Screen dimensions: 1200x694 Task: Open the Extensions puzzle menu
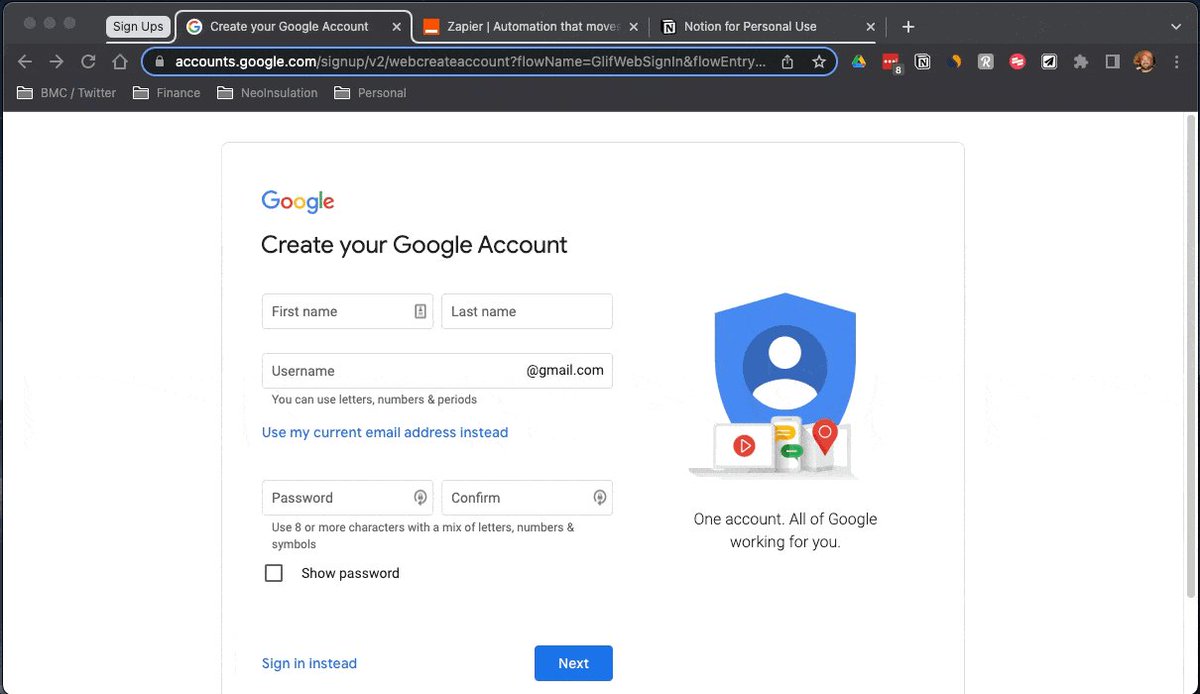pyautogui.click(x=1080, y=62)
